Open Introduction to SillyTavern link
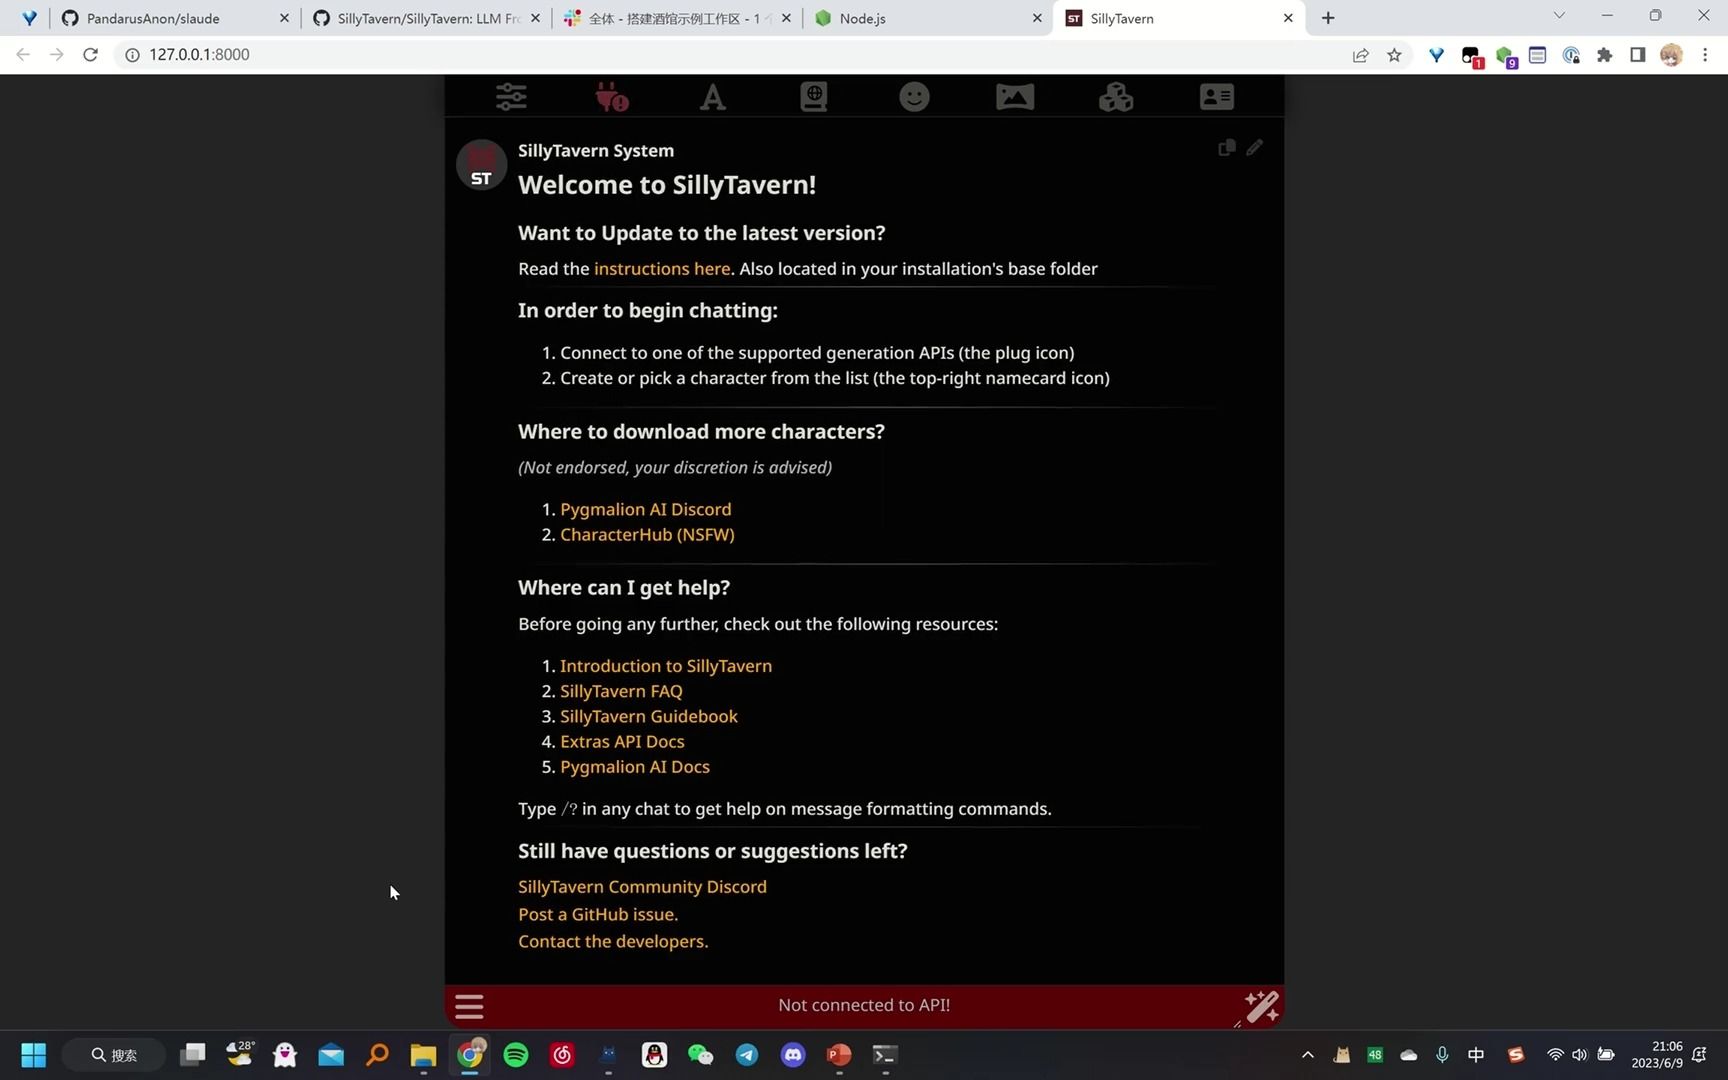This screenshot has height=1080, width=1728. 666,666
